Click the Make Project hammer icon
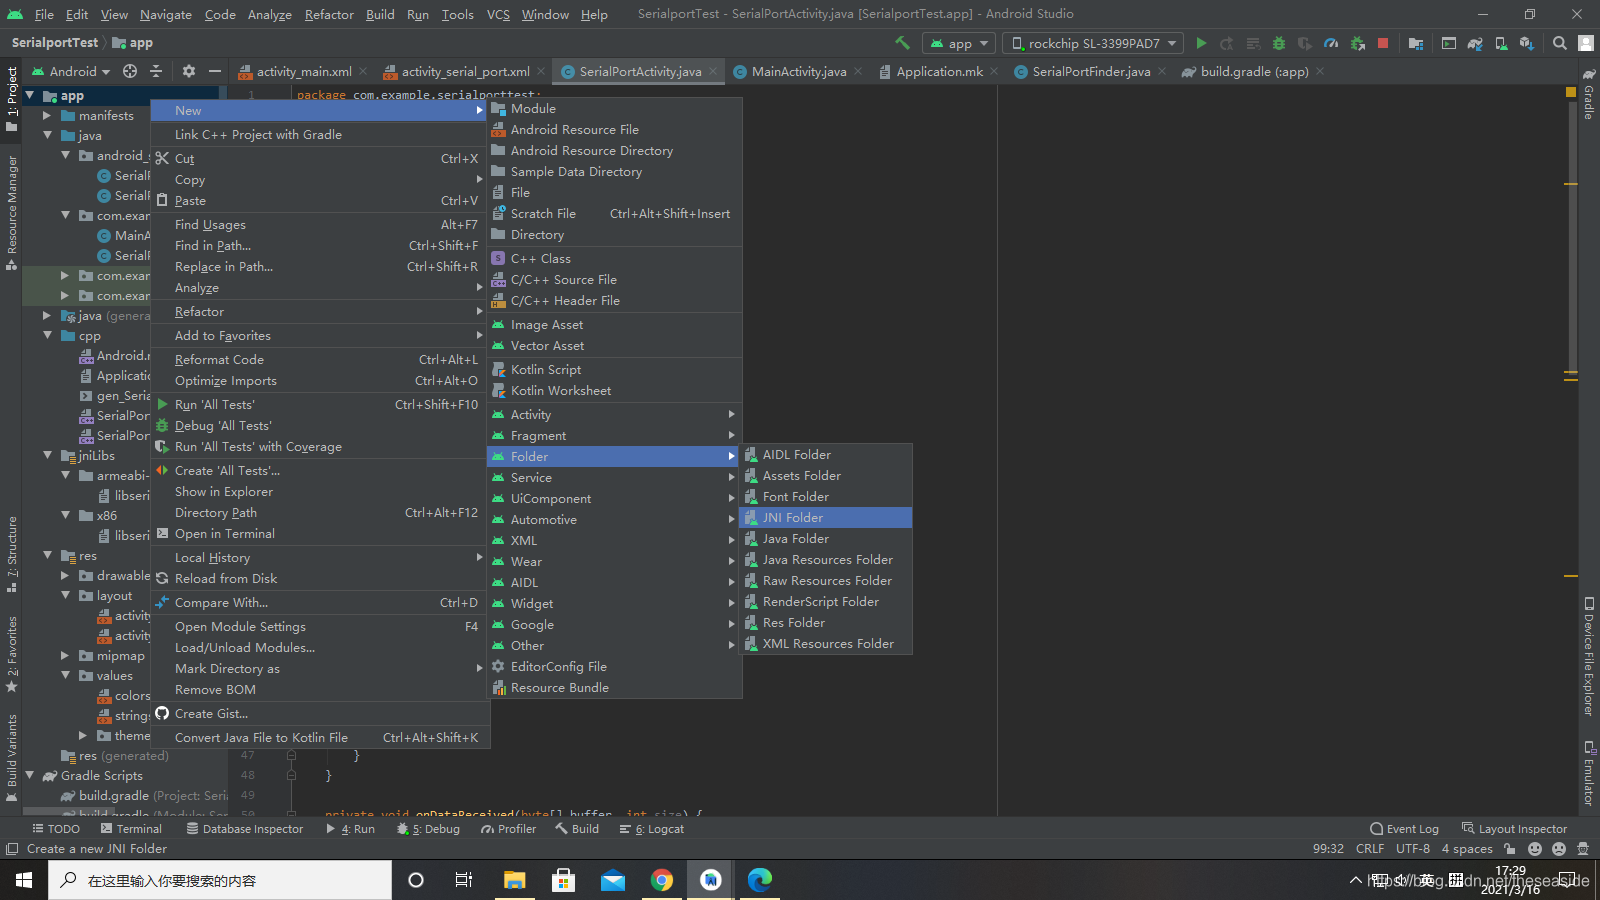Viewport: 1600px width, 900px height. tap(902, 43)
